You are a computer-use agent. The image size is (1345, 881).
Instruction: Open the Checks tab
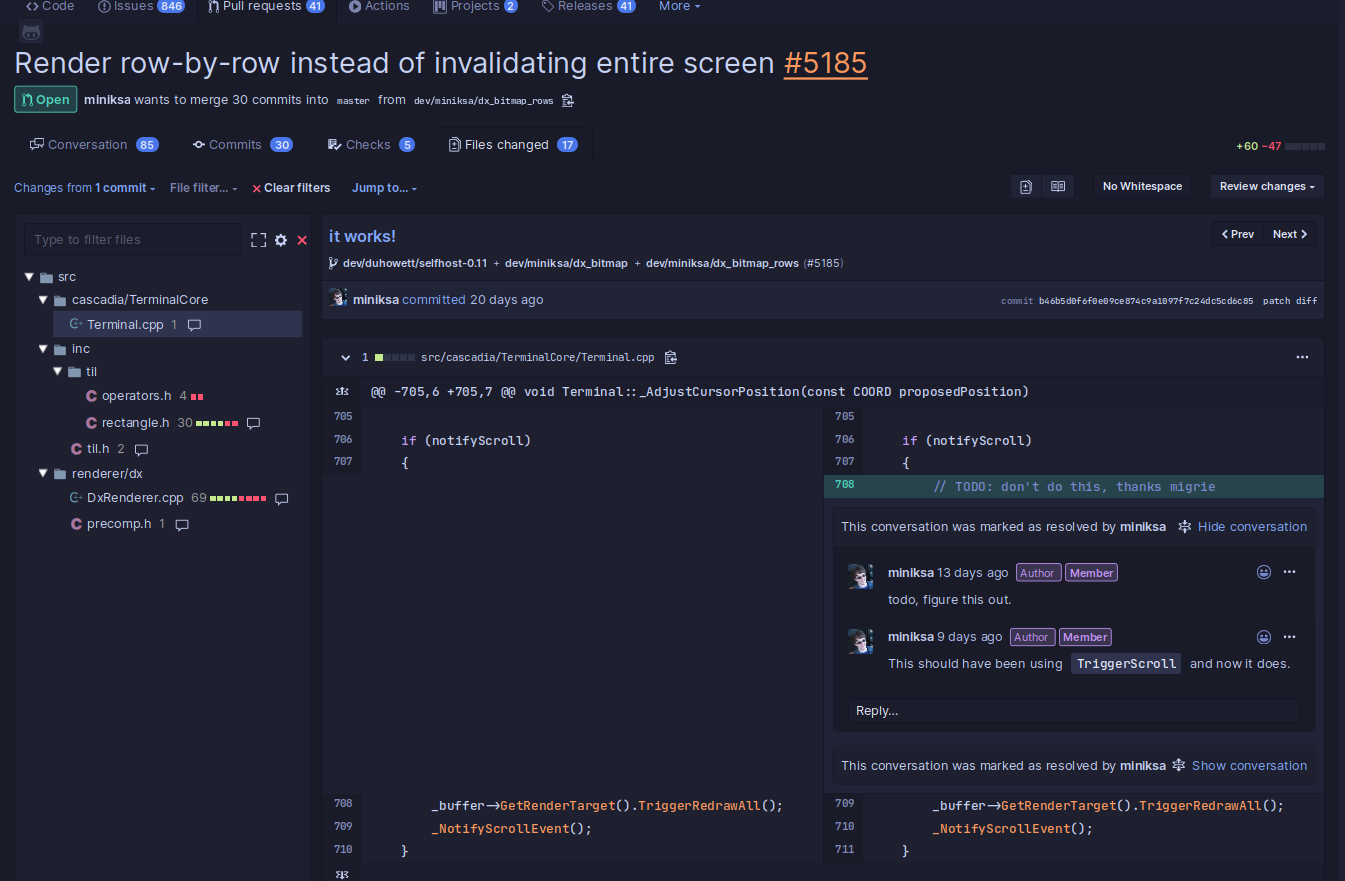click(x=371, y=145)
